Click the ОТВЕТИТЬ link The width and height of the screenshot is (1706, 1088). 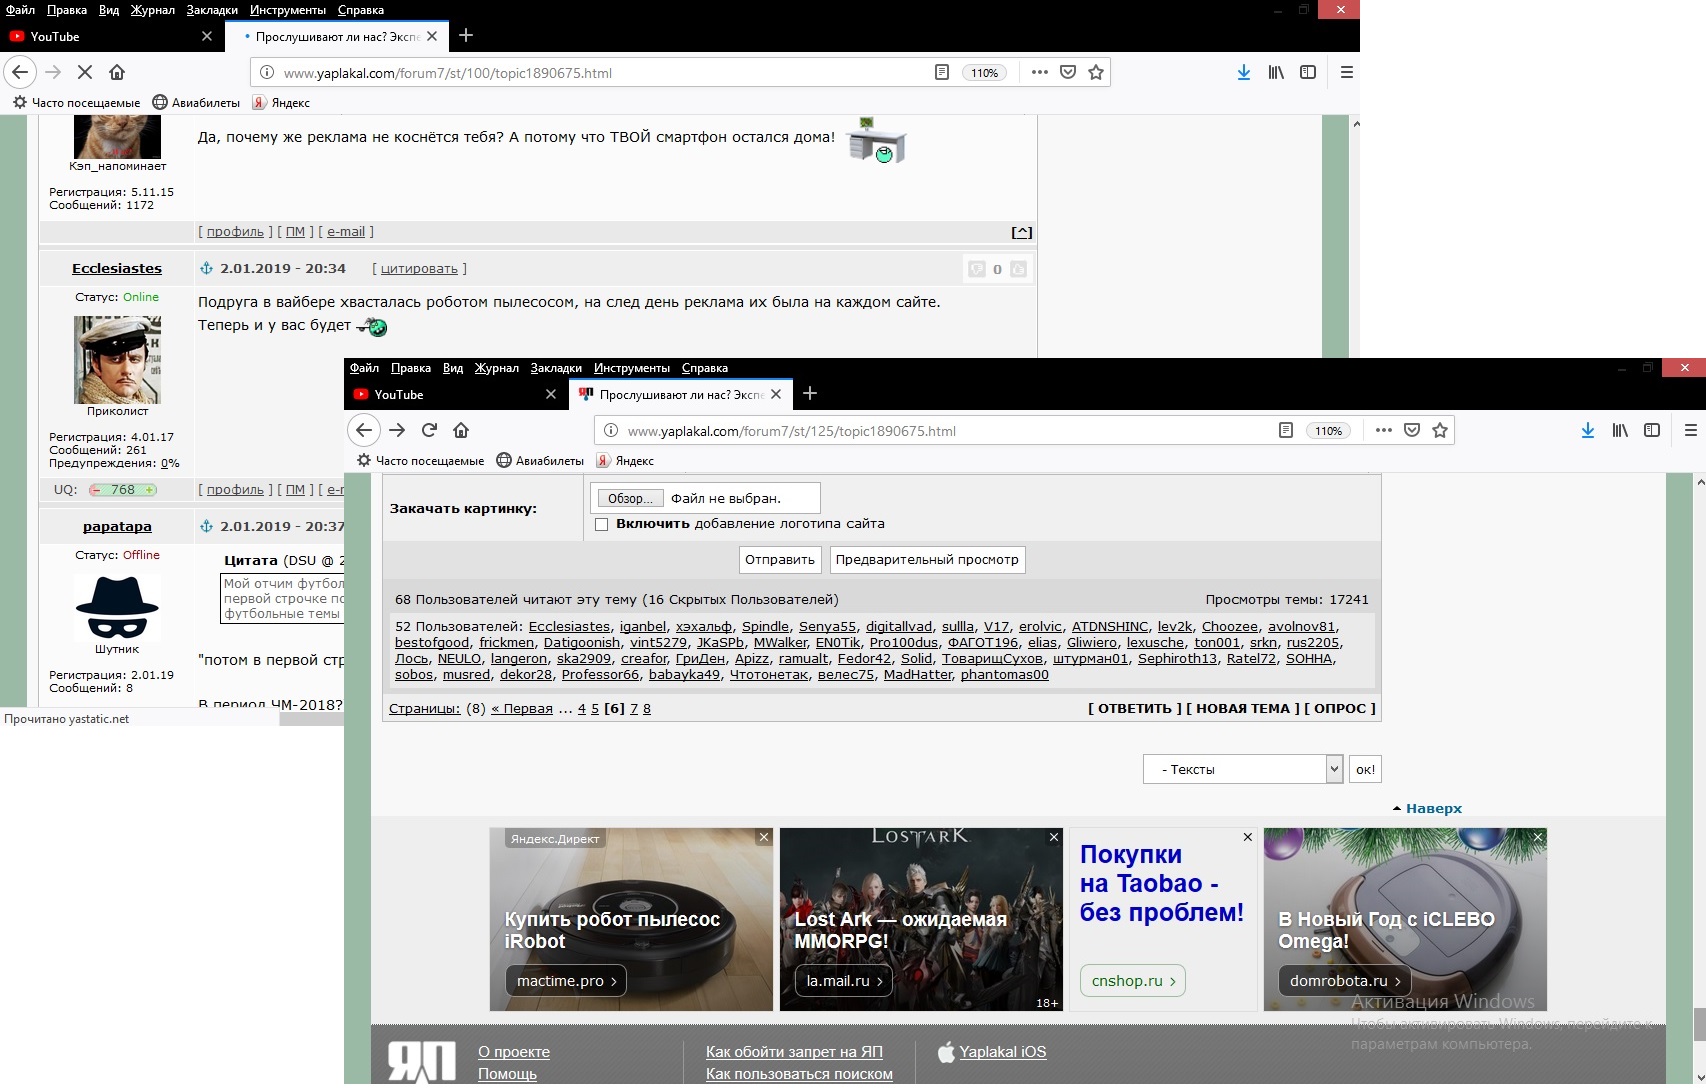point(1135,708)
